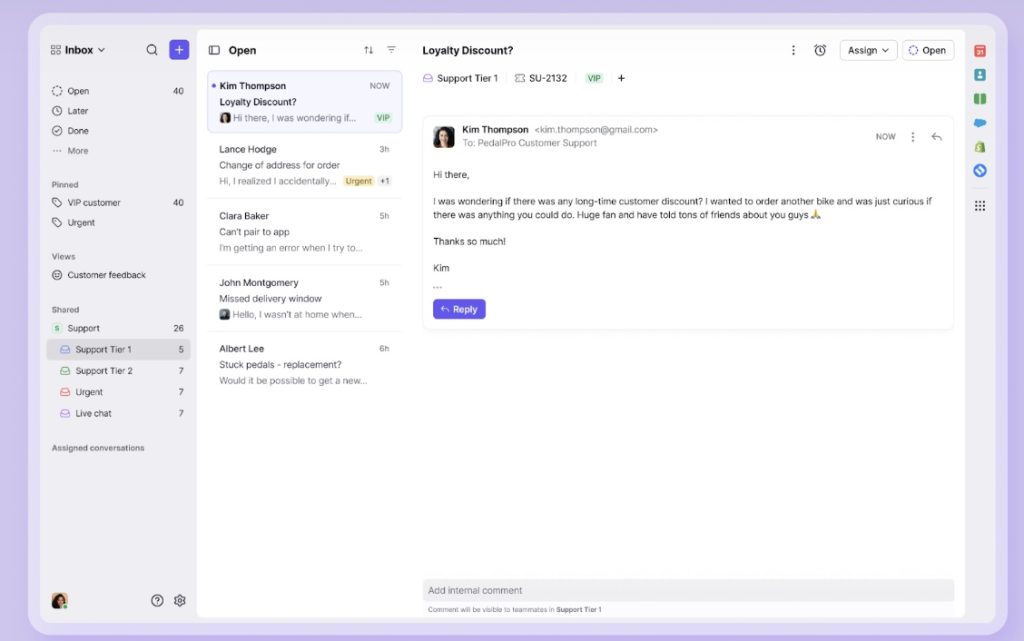Open the three-dot menu on Kim Thompson's email

[912, 136]
